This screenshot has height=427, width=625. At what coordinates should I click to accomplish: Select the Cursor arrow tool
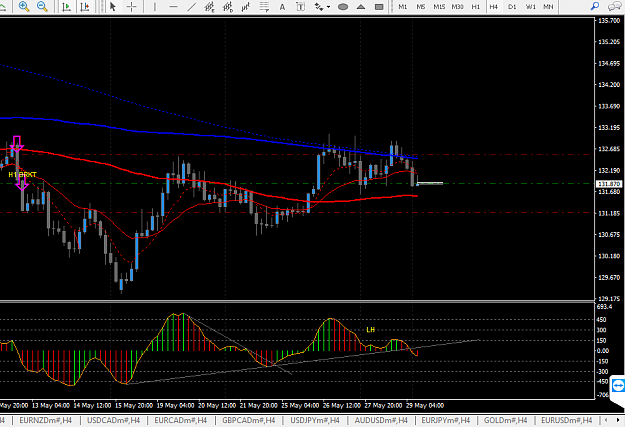[x=113, y=6]
